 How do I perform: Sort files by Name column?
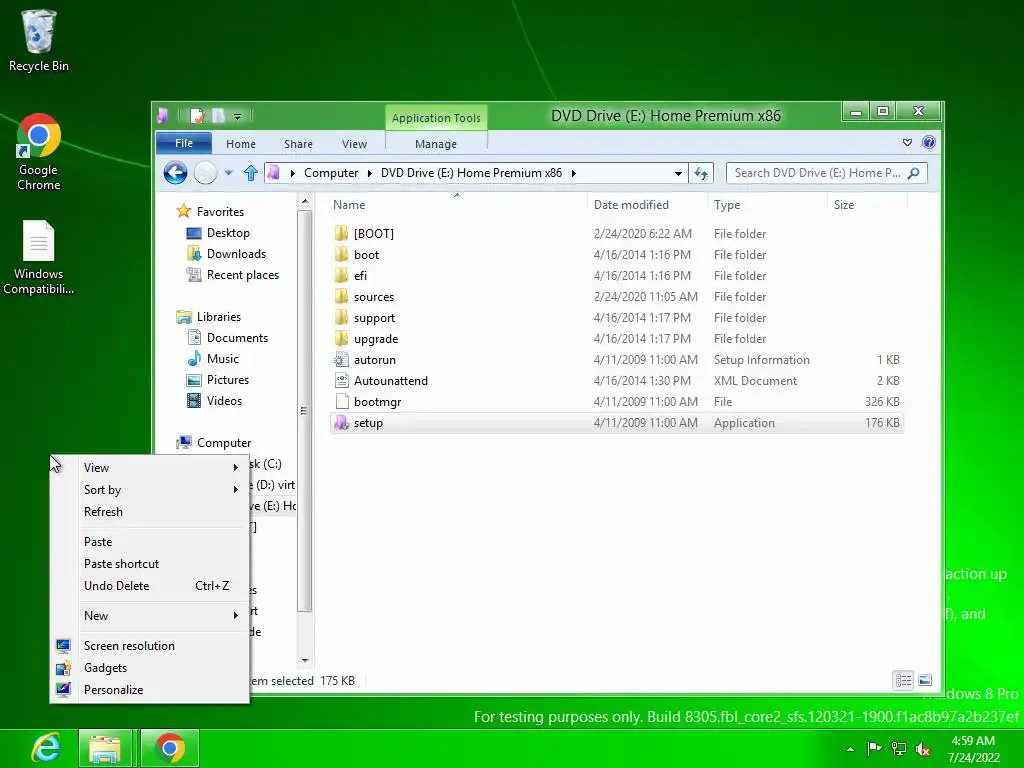349,204
